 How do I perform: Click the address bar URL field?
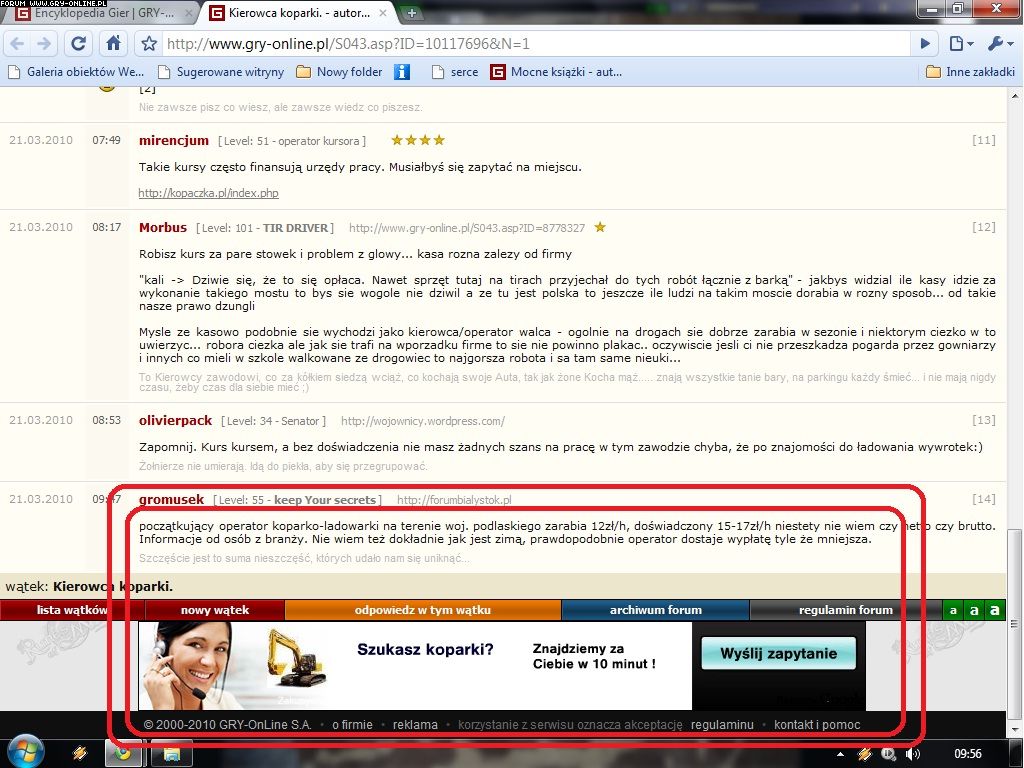pos(536,44)
